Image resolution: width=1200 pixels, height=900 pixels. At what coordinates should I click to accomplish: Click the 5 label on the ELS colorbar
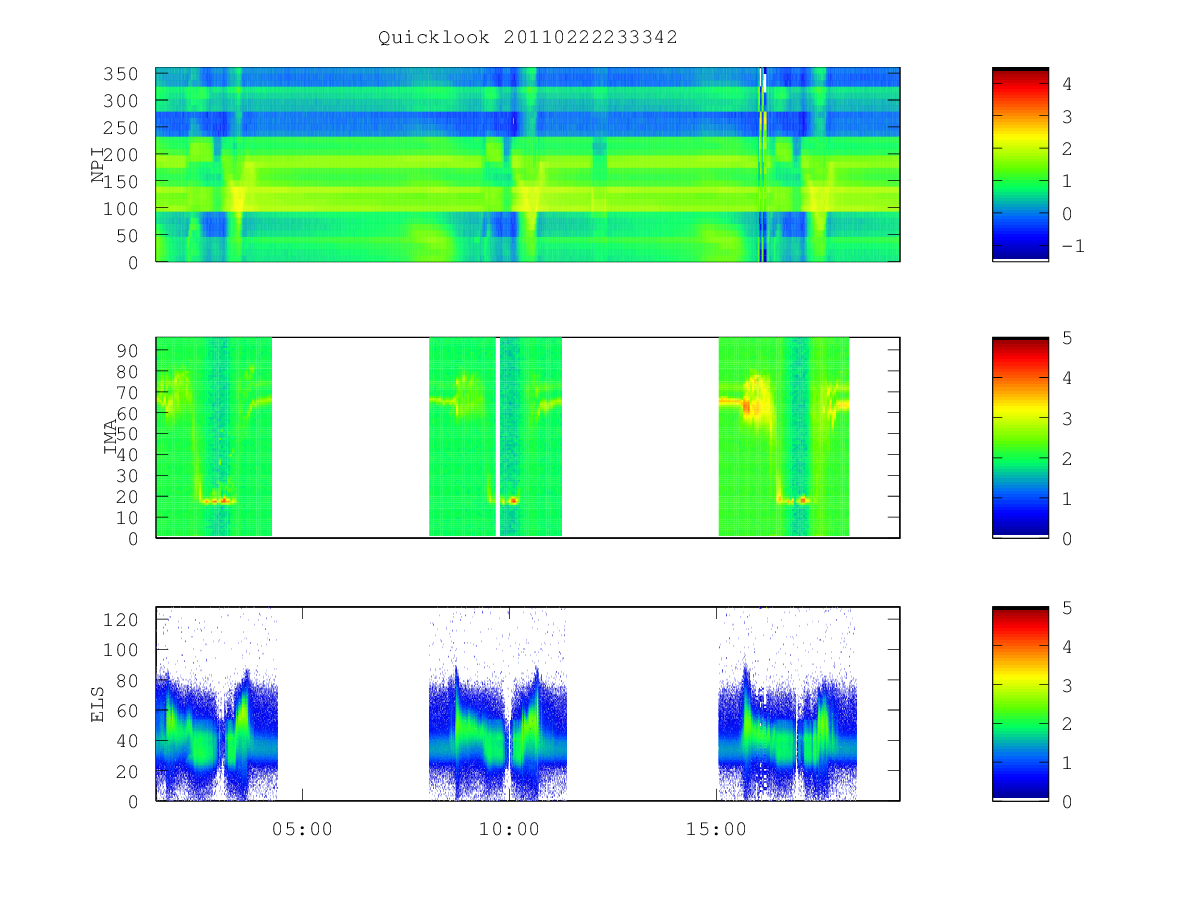coord(1067,608)
